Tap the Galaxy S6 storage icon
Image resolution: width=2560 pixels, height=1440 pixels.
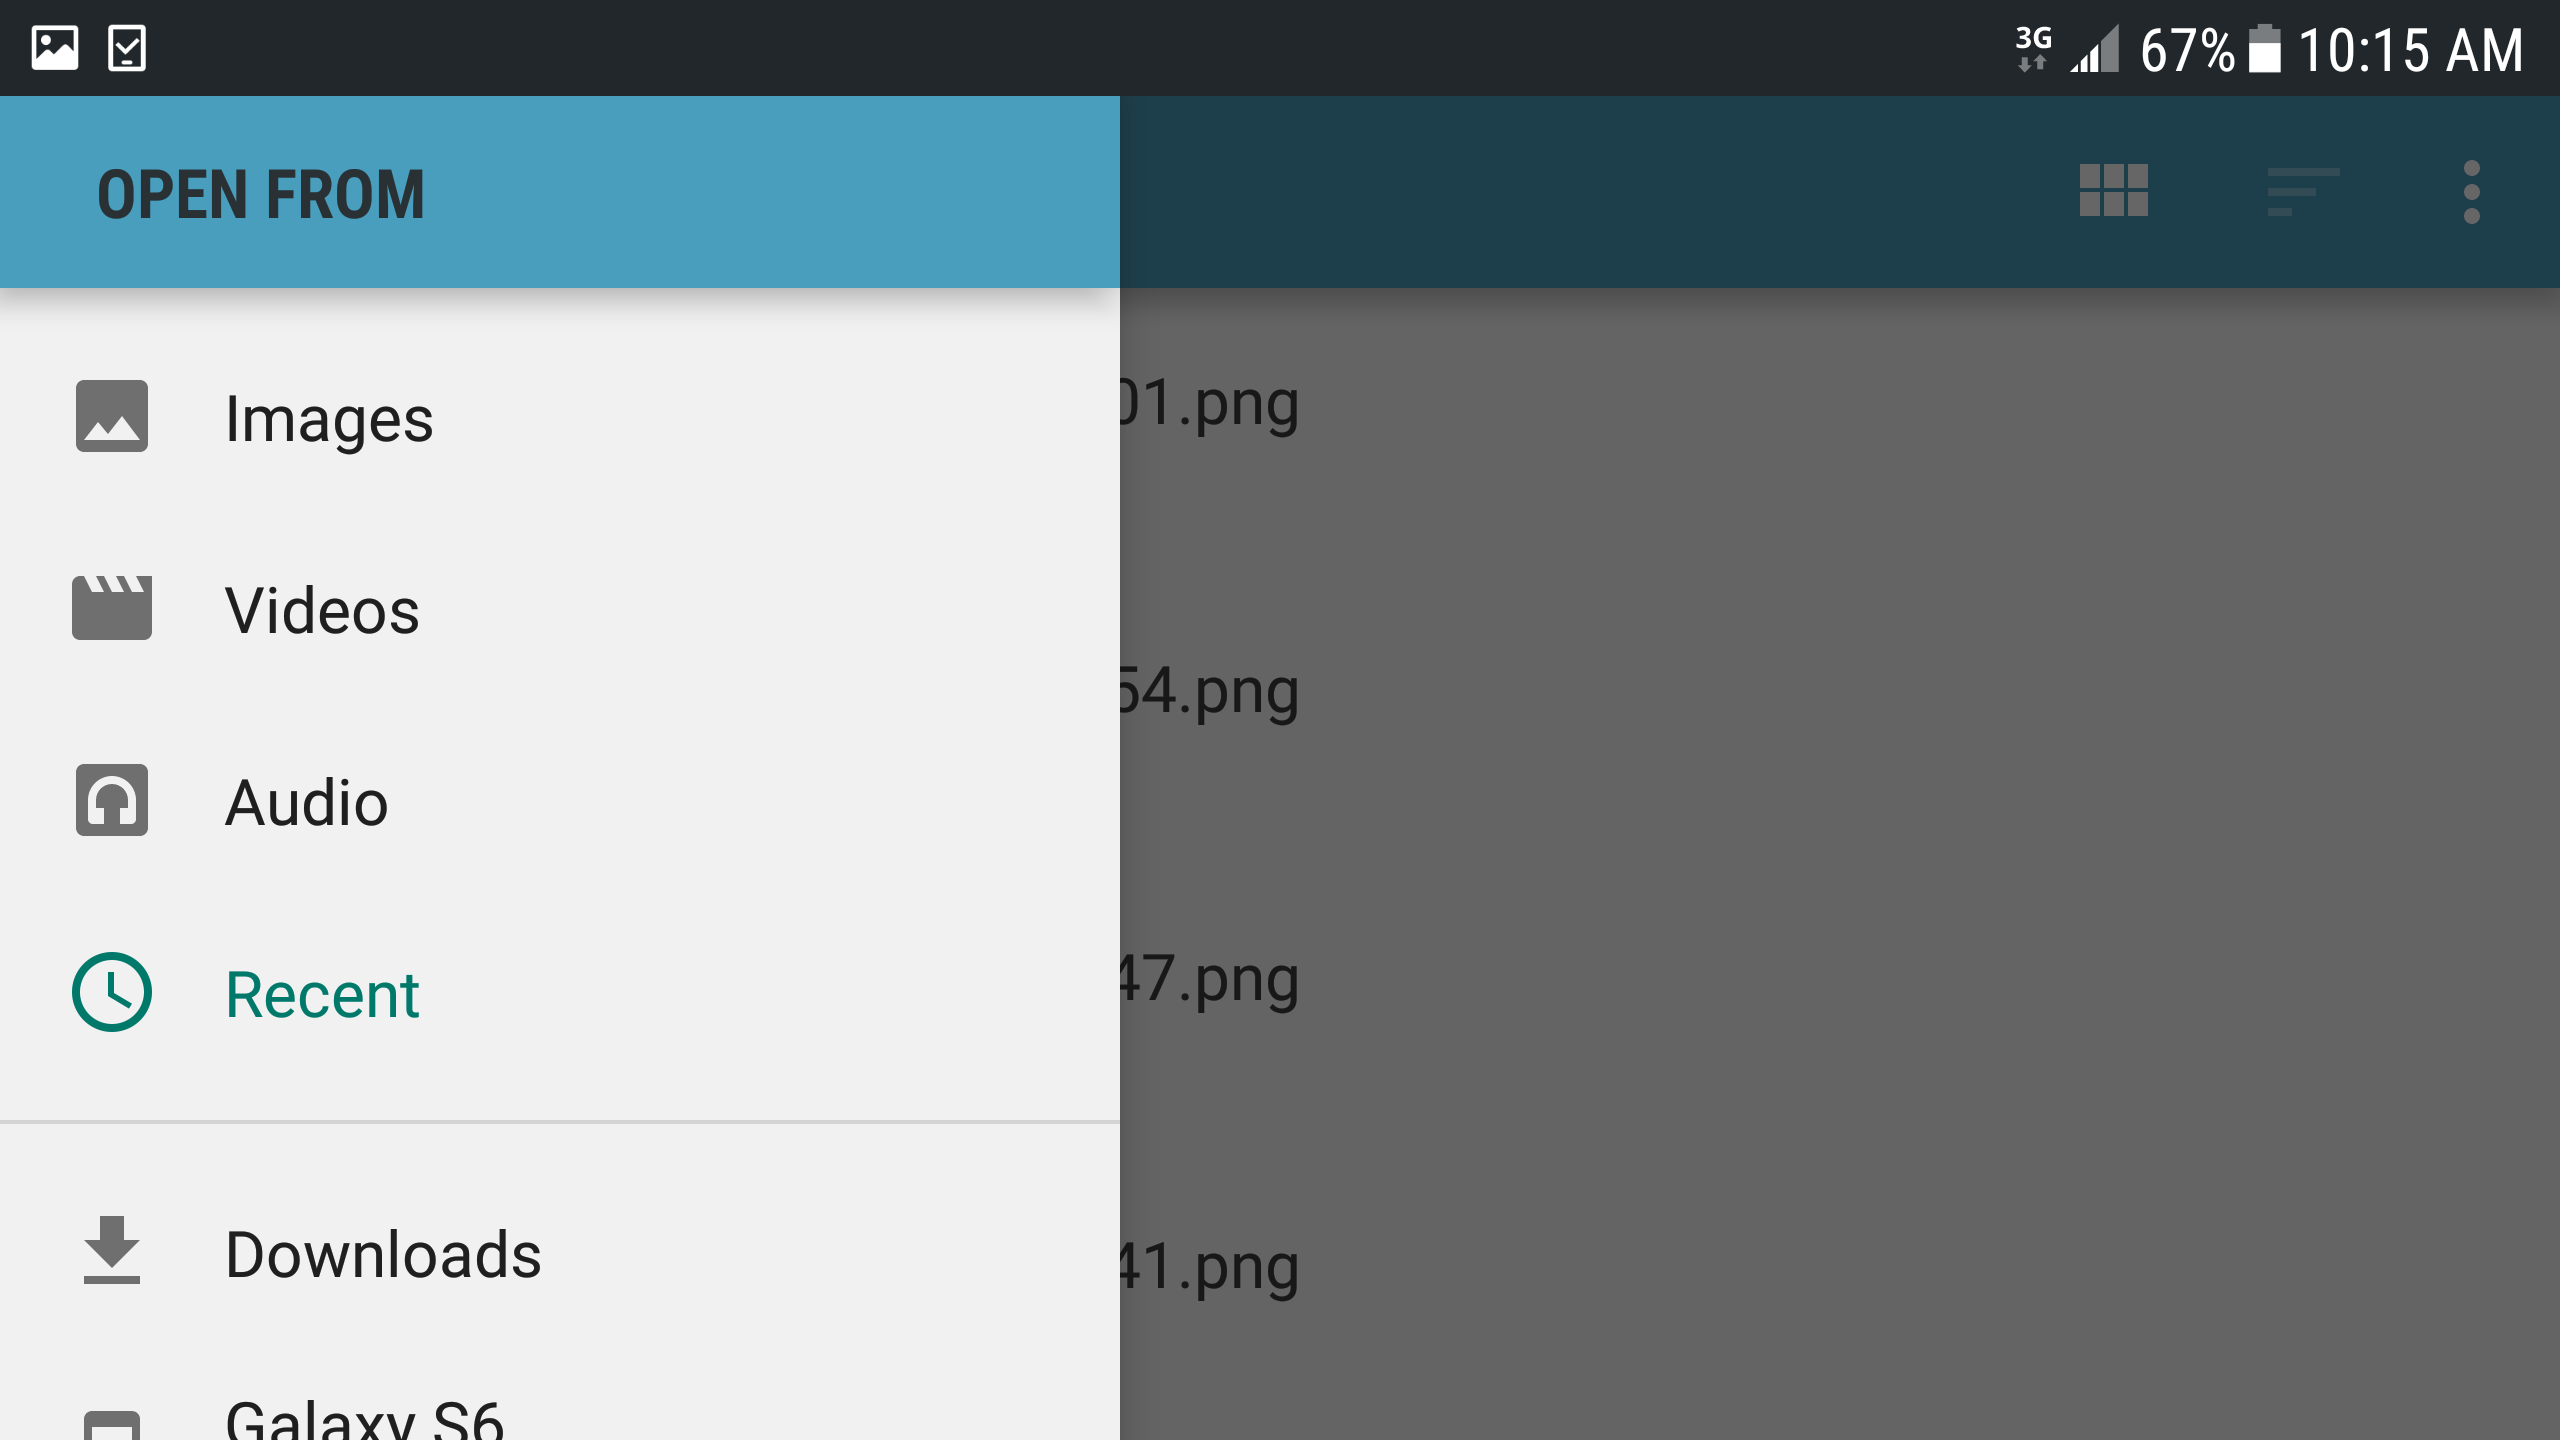[x=112, y=1425]
